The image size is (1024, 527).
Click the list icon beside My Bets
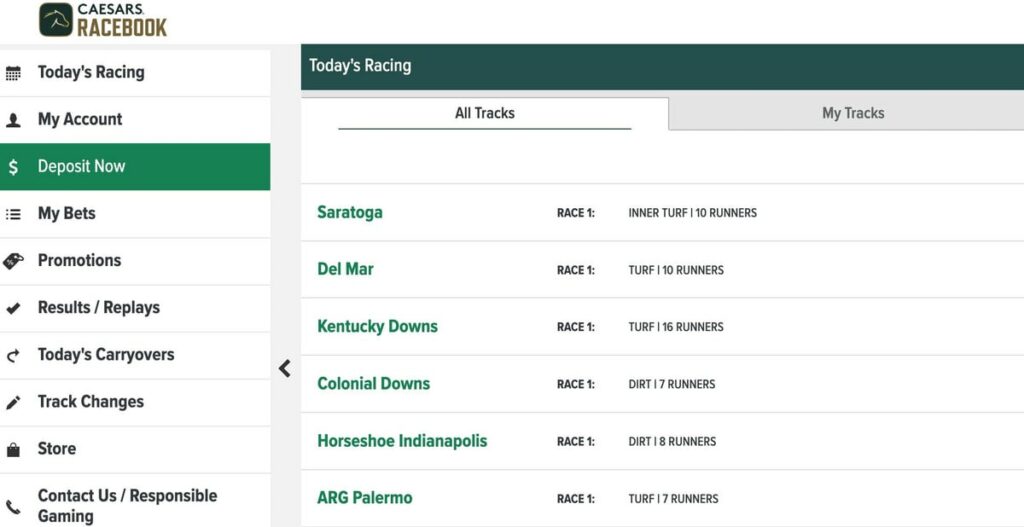coord(13,214)
